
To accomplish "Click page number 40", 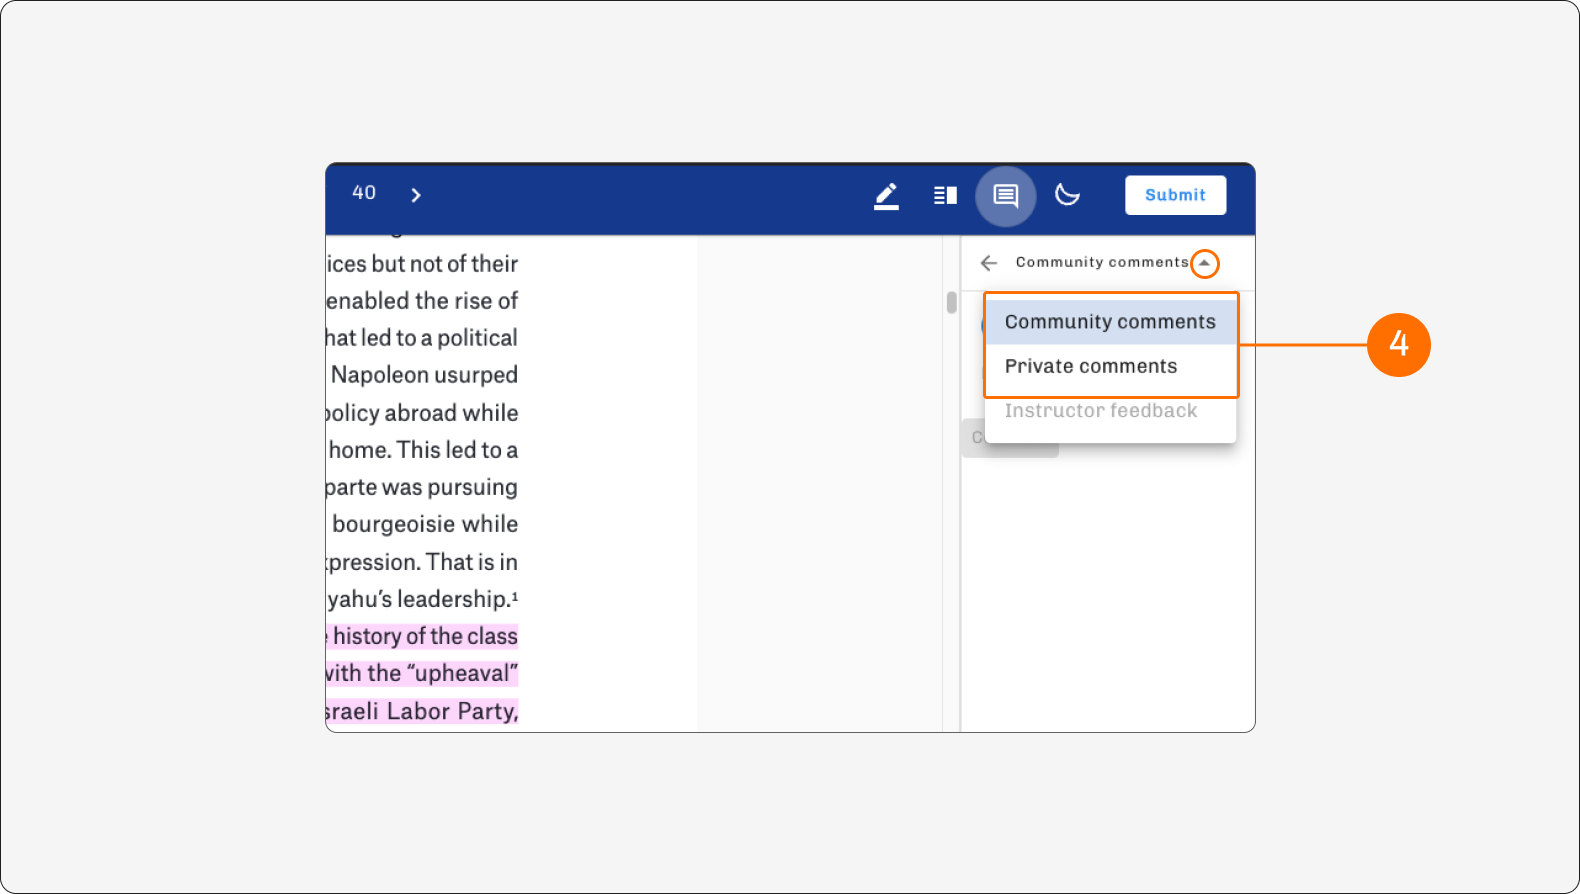I will coord(364,193).
